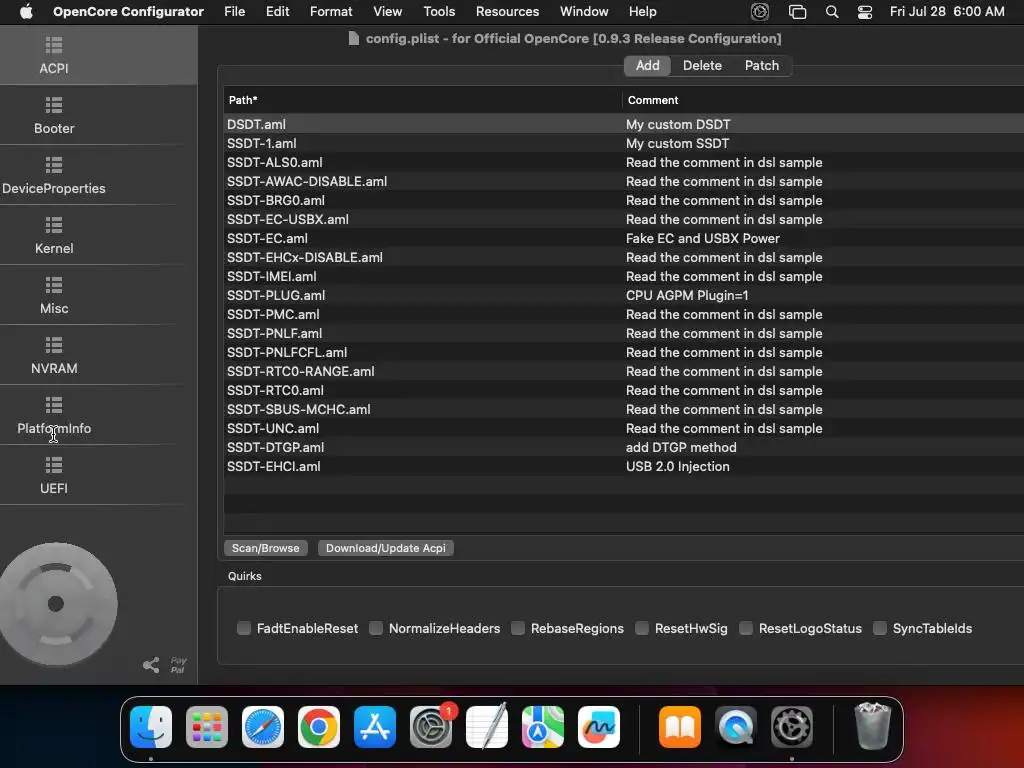Open TextEdit from the dock
Image resolution: width=1024 pixels, height=768 pixels.
pos(487,727)
